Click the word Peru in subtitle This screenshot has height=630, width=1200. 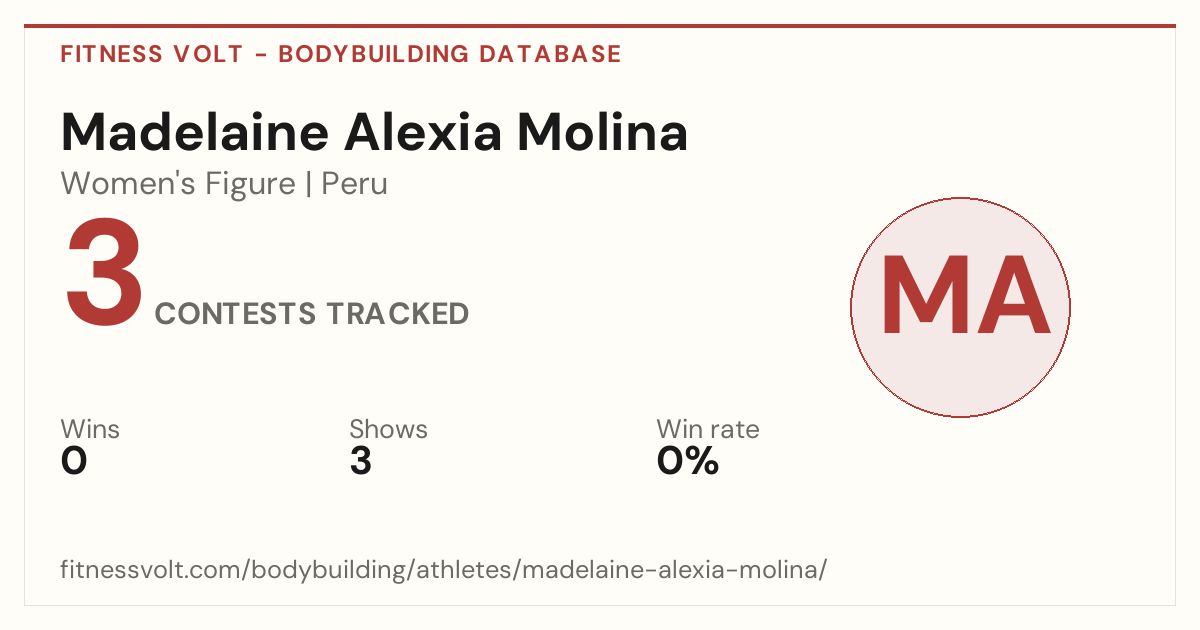point(354,184)
